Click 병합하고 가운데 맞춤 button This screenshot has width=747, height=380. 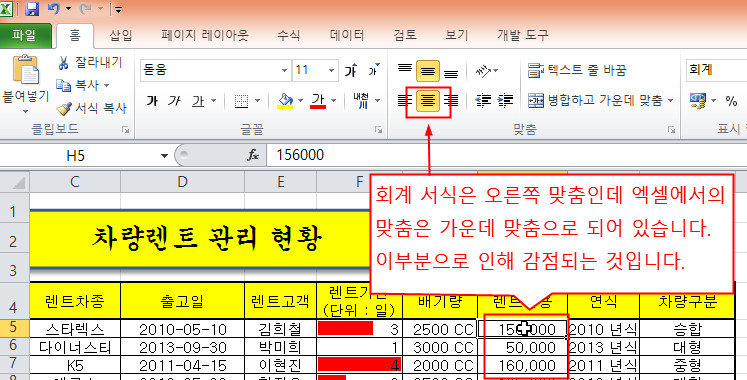(595, 100)
